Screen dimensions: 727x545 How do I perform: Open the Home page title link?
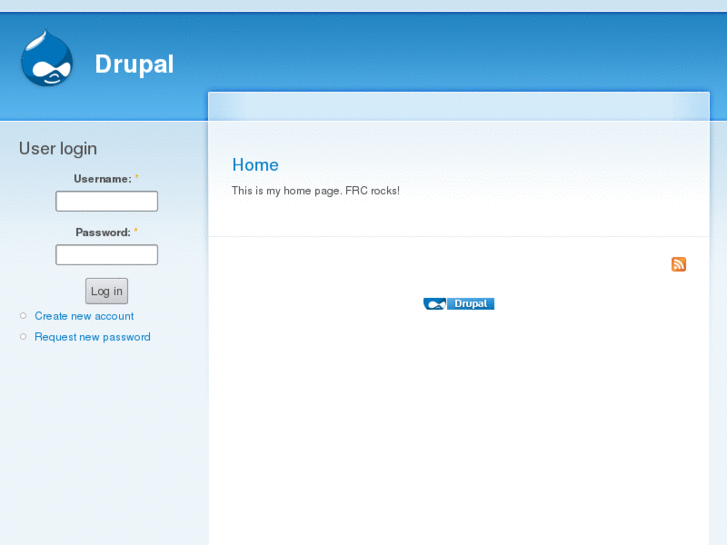coord(255,165)
